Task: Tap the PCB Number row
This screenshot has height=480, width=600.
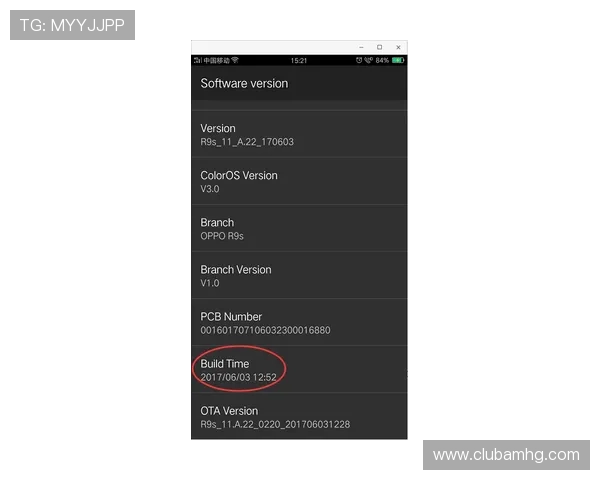Action: [x=299, y=322]
